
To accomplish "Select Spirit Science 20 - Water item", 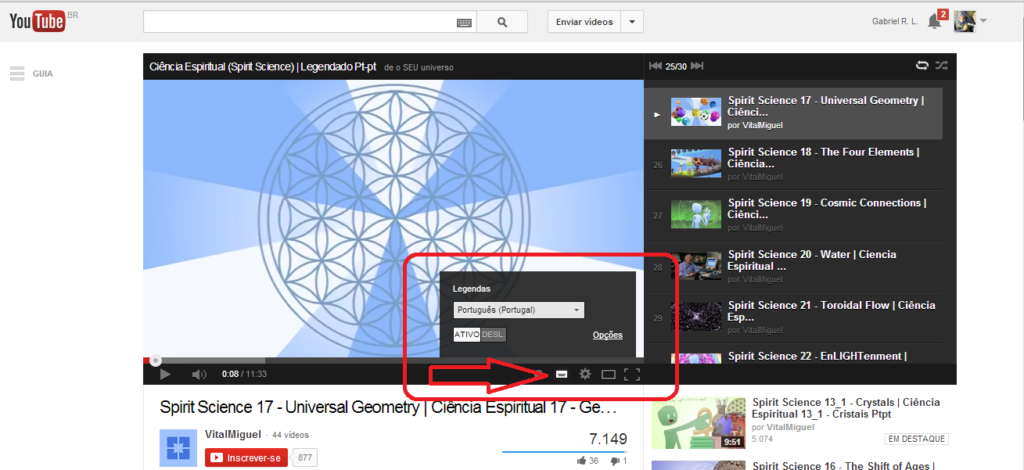I will [x=793, y=266].
